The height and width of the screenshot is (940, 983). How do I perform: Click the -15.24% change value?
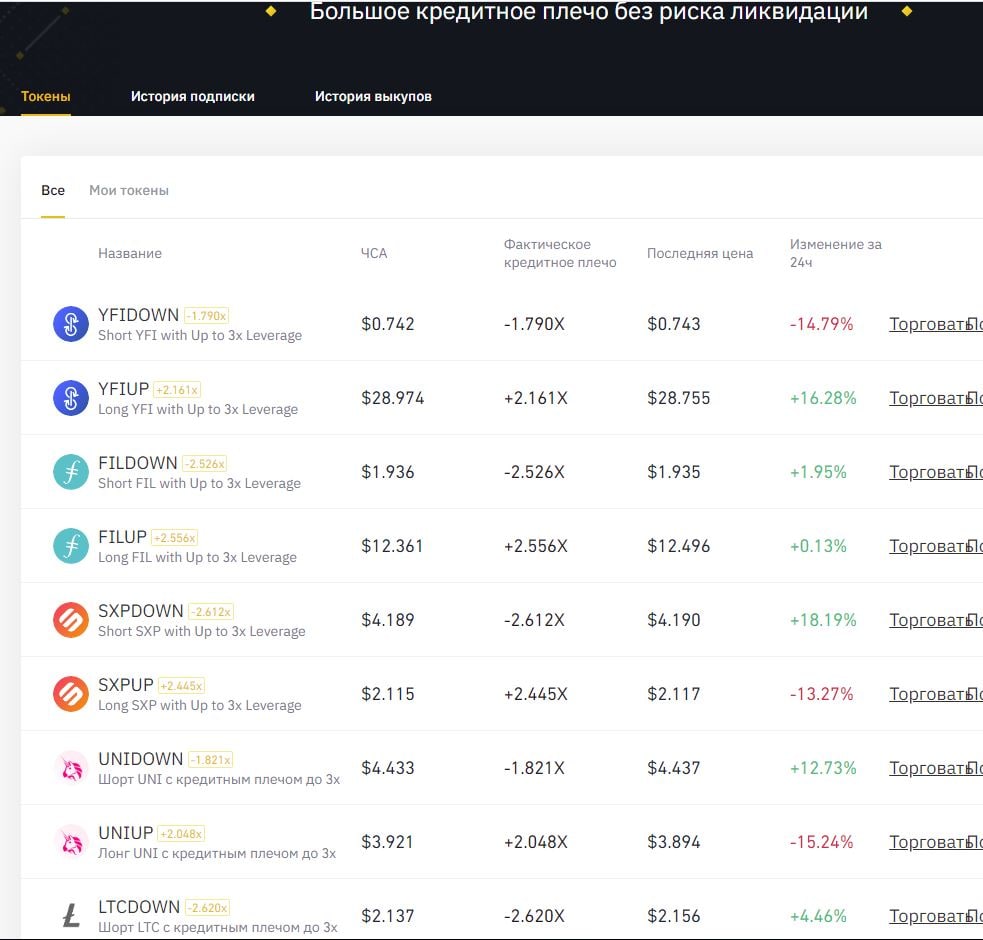(x=821, y=842)
